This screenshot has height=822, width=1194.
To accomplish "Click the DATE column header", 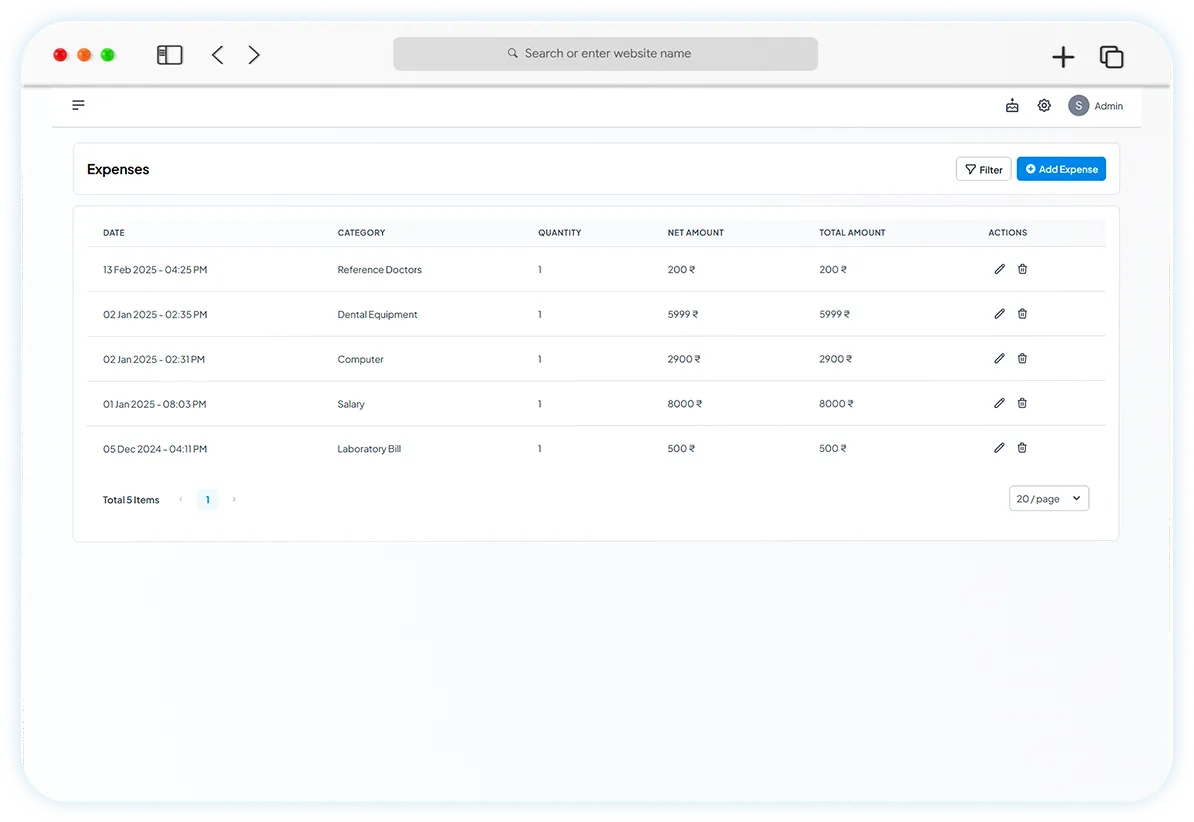I will pos(113,233).
